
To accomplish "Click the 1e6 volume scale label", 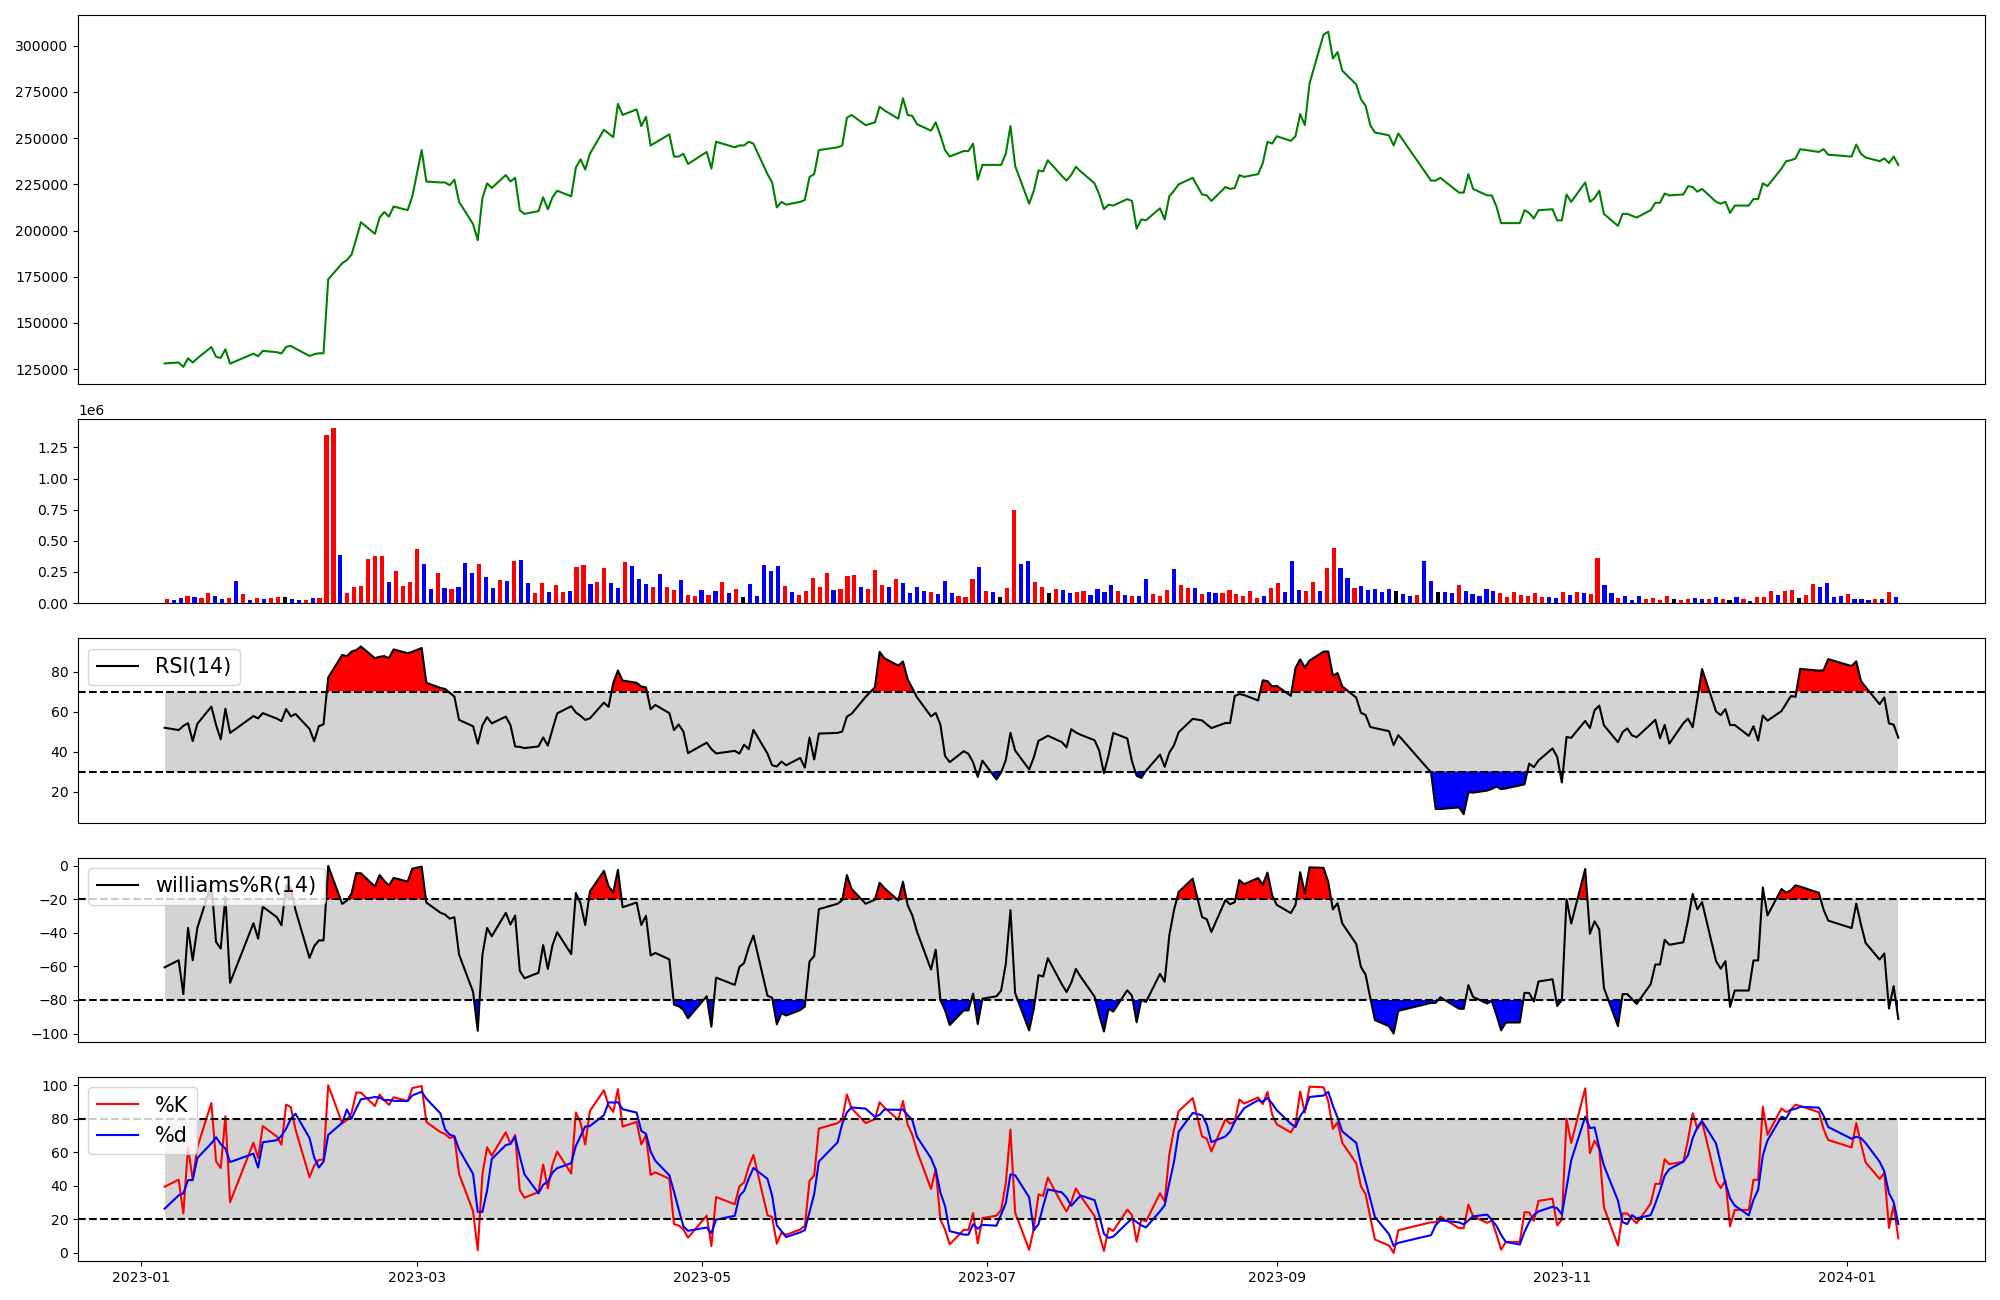I will 91,411.
